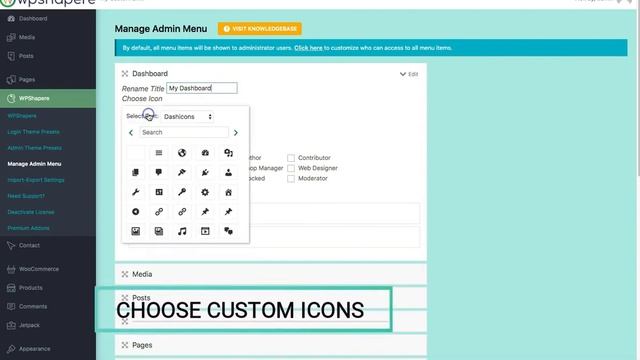Go to next icon page arrow

(236, 133)
